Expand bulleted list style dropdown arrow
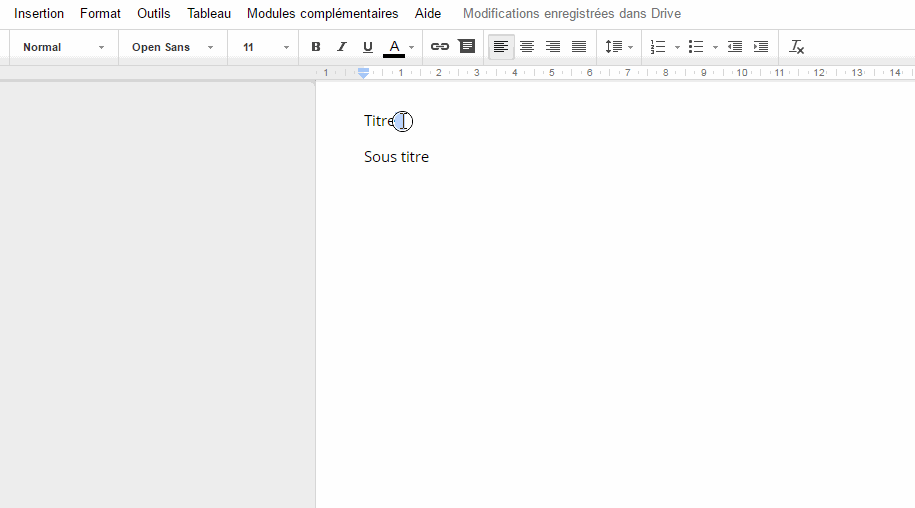915x508 pixels. click(715, 47)
